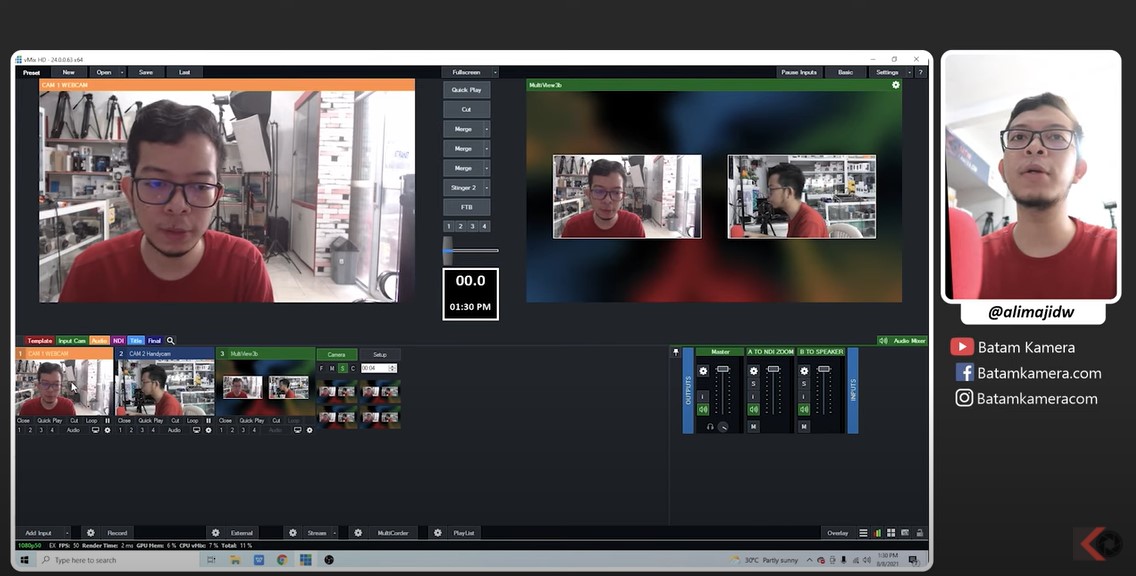
Task: Click the pin icon beside OUTPUTS panel
Action: click(675, 352)
